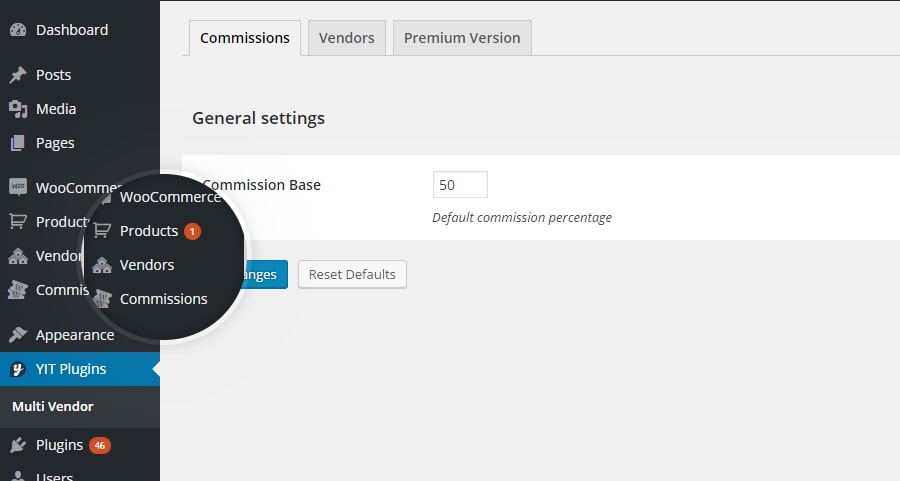Switch to the Vendors tab
The image size is (900, 481).
(347, 38)
